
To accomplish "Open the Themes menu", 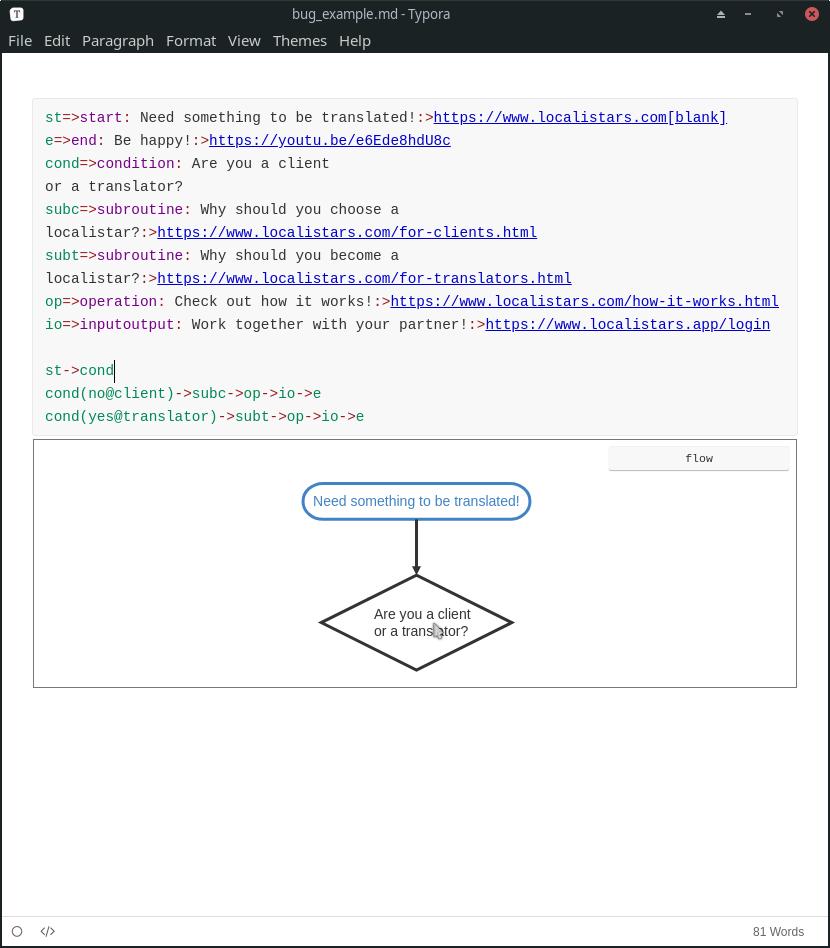I will point(300,41).
